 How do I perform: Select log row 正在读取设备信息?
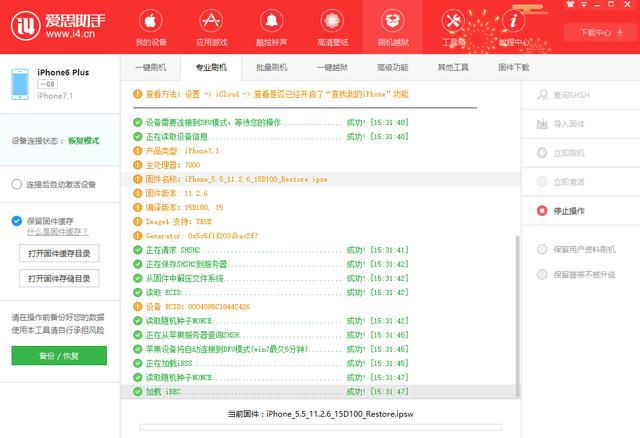(320, 137)
